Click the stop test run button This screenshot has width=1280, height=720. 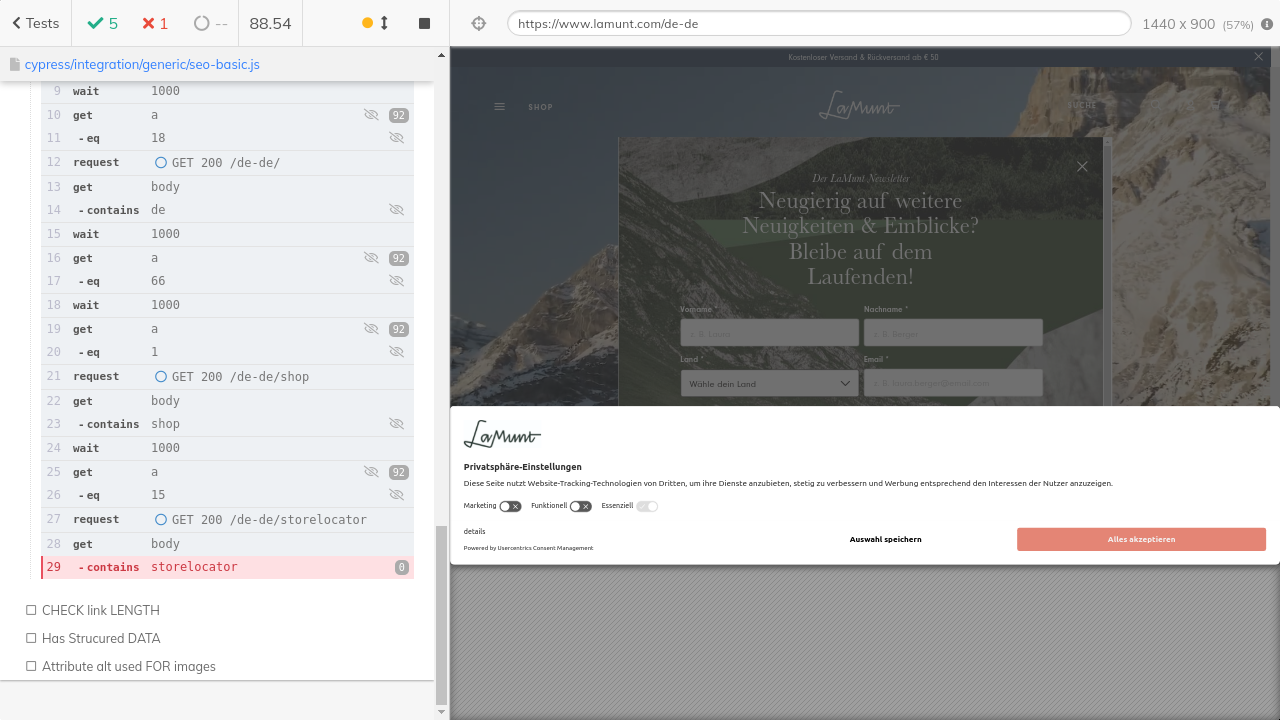(x=424, y=23)
